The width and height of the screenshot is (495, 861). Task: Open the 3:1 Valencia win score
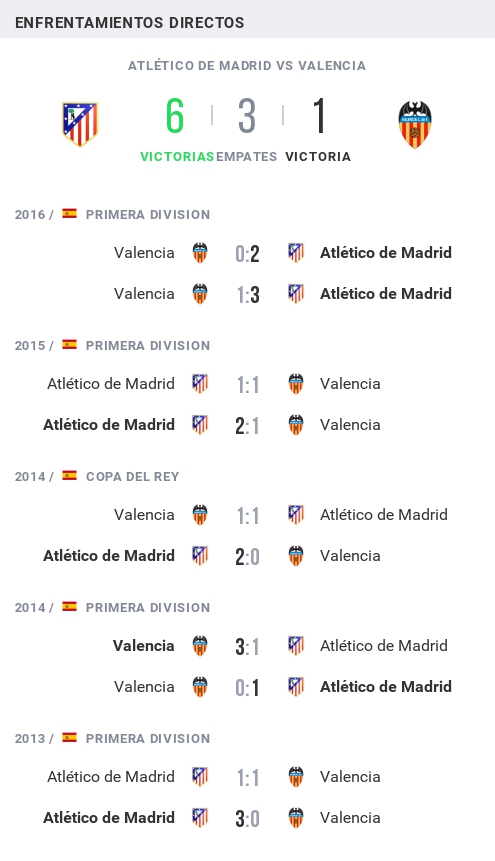pyautogui.click(x=247, y=647)
